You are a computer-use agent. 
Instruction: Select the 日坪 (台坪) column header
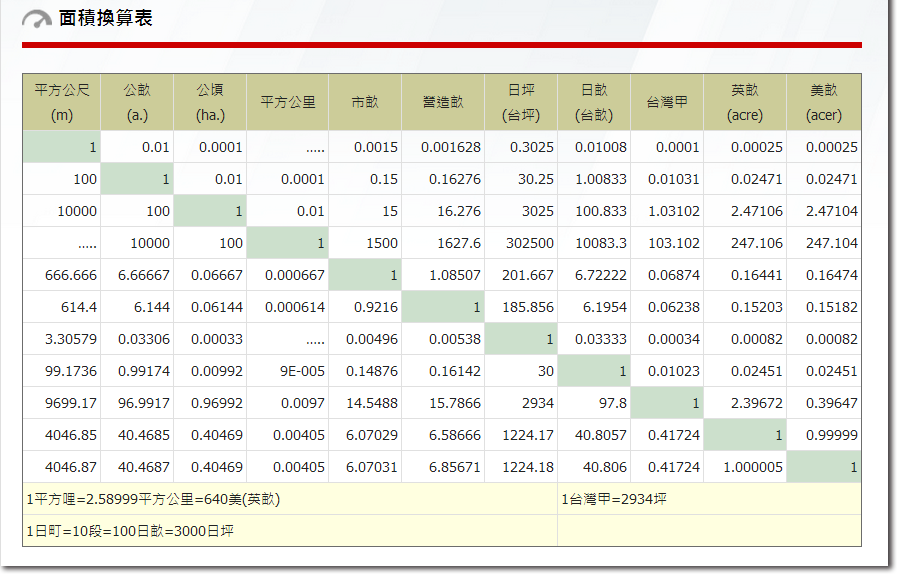521,102
